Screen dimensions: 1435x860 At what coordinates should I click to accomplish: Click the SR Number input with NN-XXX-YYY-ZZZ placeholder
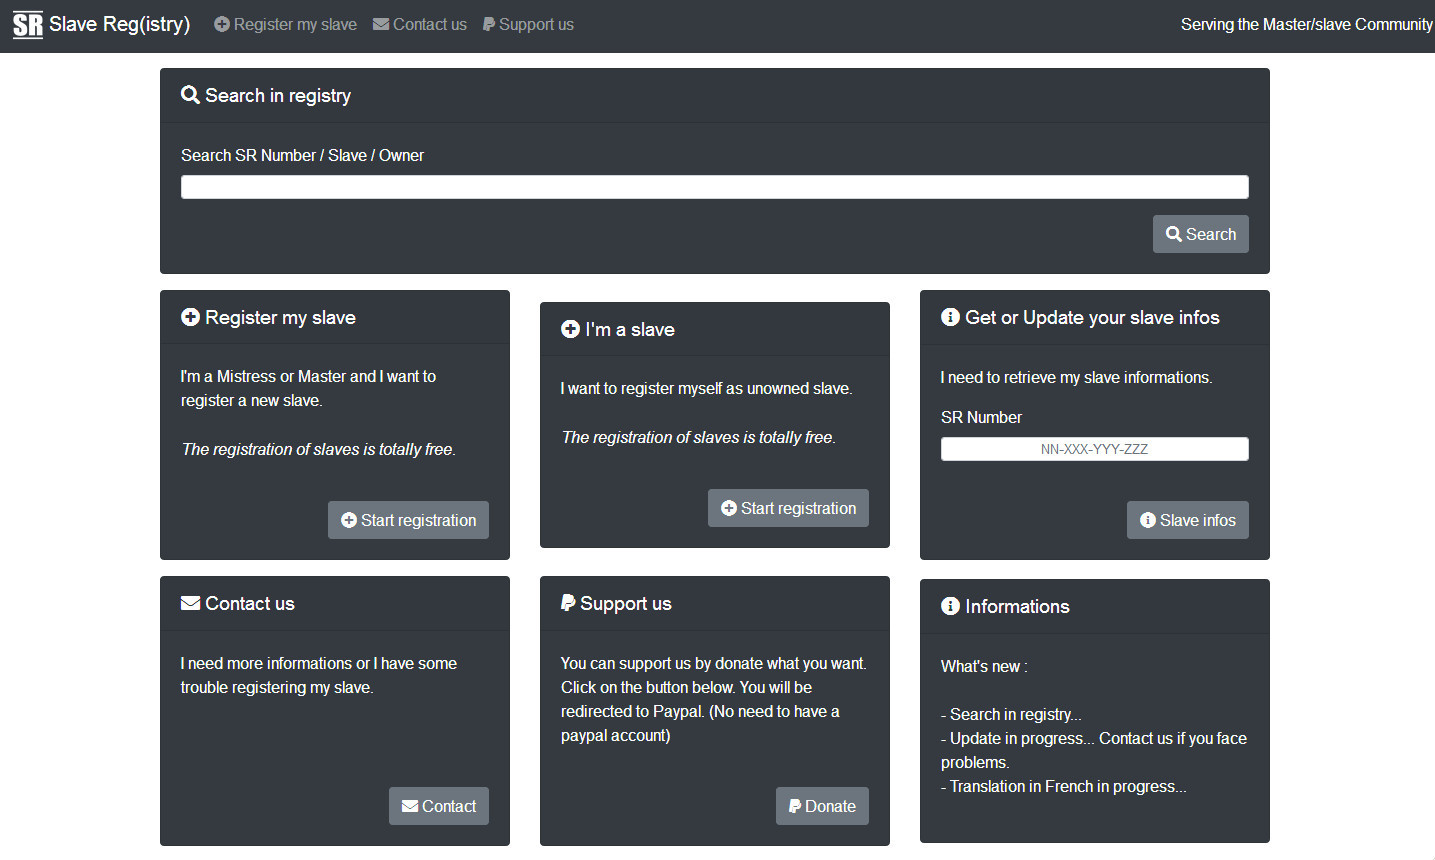(1094, 449)
